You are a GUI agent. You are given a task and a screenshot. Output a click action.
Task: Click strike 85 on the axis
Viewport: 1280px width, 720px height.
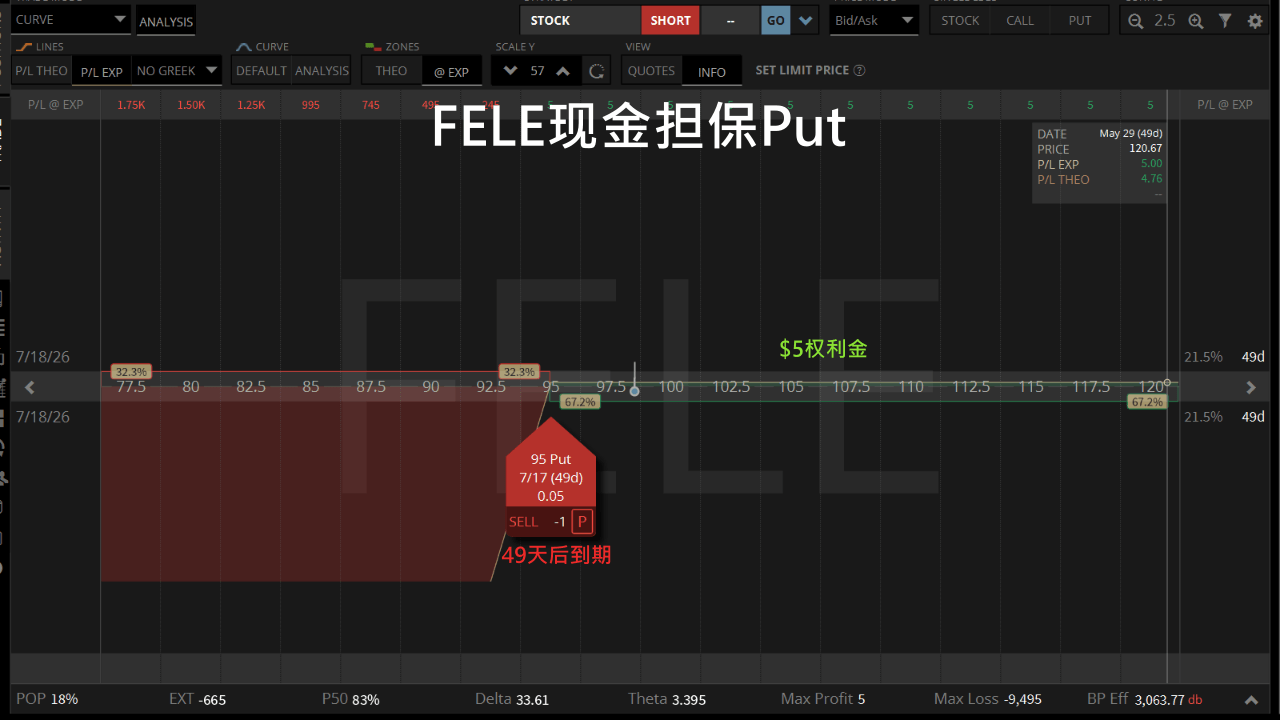tap(311, 387)
